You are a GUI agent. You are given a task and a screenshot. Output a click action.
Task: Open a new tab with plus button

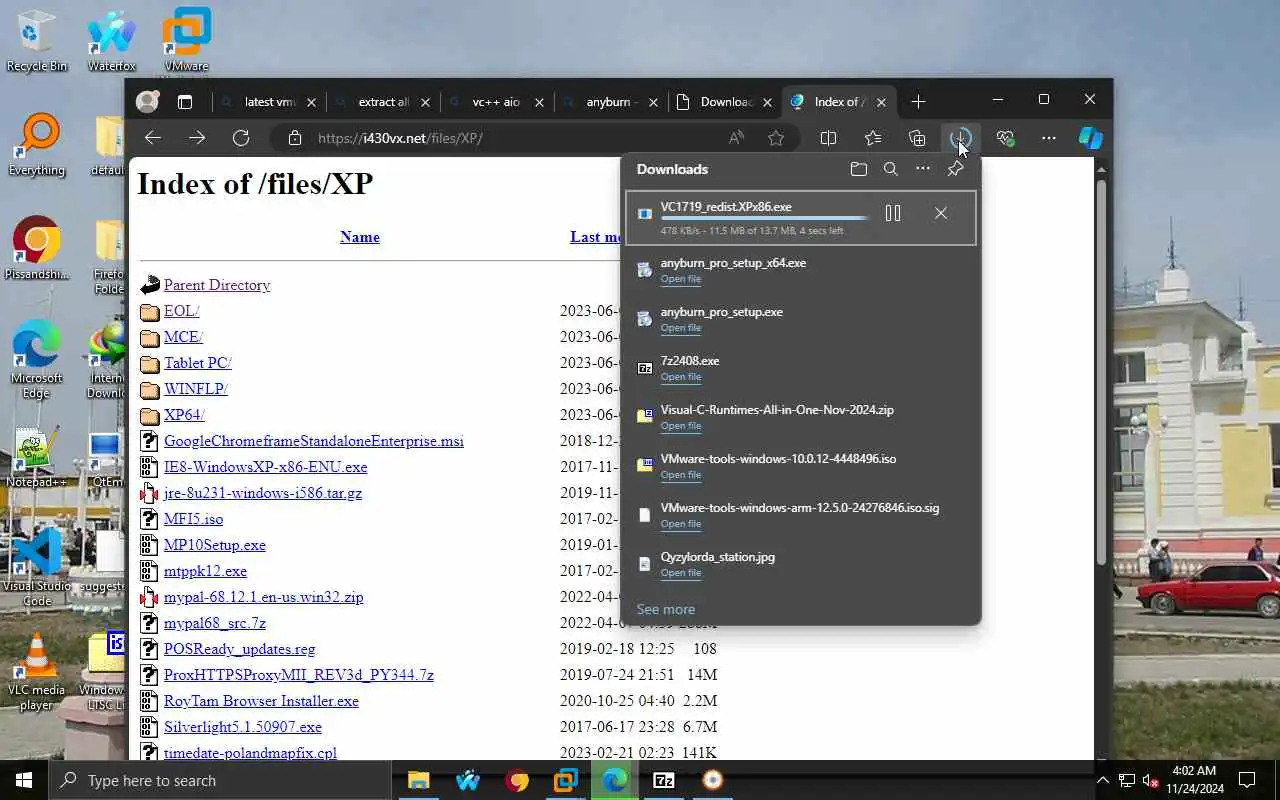coord(918,102)
